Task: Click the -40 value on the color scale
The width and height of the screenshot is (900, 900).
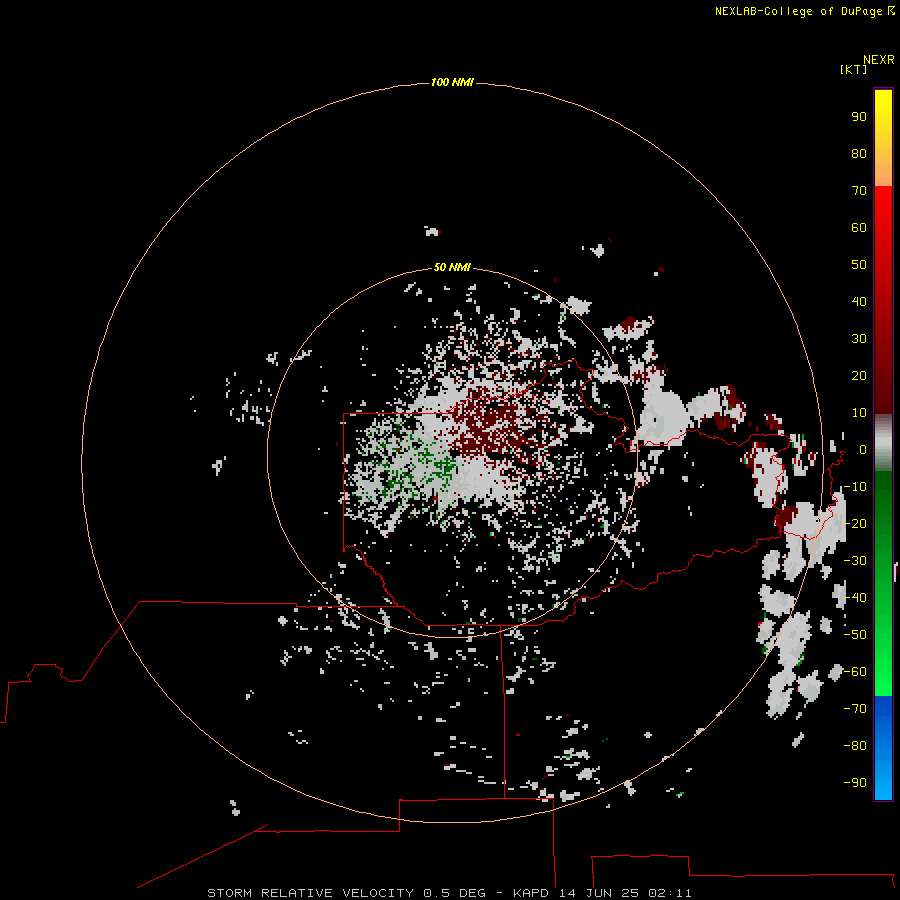Action: pyautogui.click(x=855, y=598)
